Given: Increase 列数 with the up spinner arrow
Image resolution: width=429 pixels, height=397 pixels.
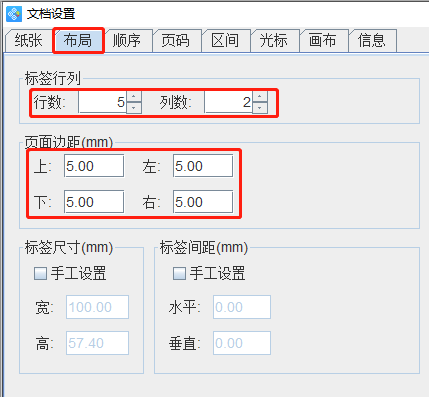Looking at the screenshot, I should [260, 97].
